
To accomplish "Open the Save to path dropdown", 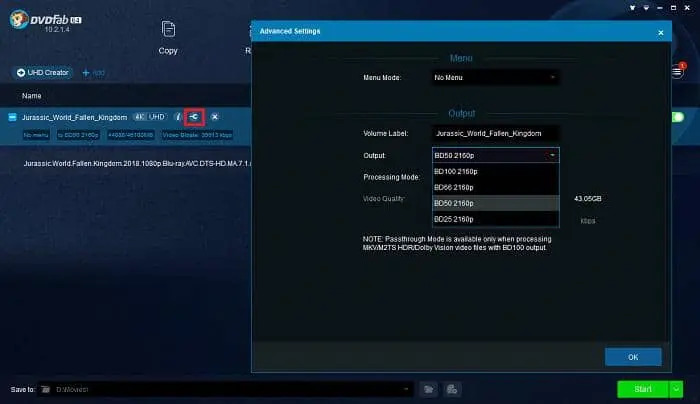I will coord(406,389).
